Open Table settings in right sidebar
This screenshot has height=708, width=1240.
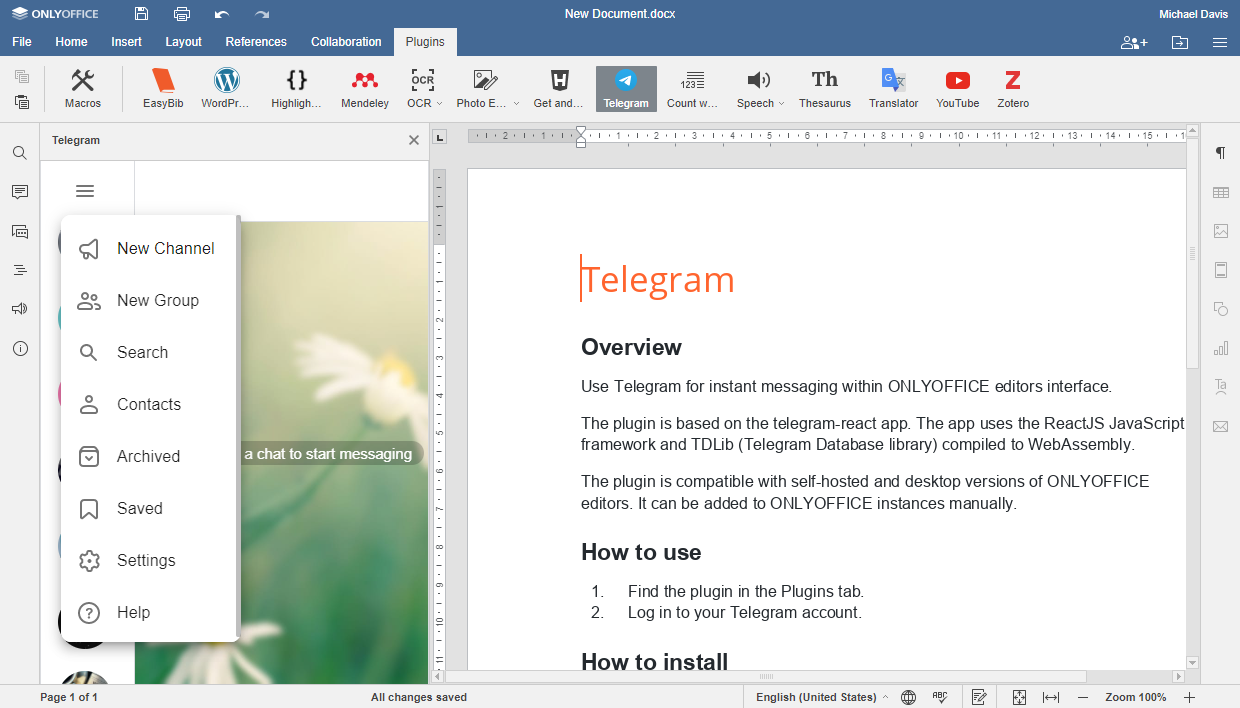(1220, 192)
